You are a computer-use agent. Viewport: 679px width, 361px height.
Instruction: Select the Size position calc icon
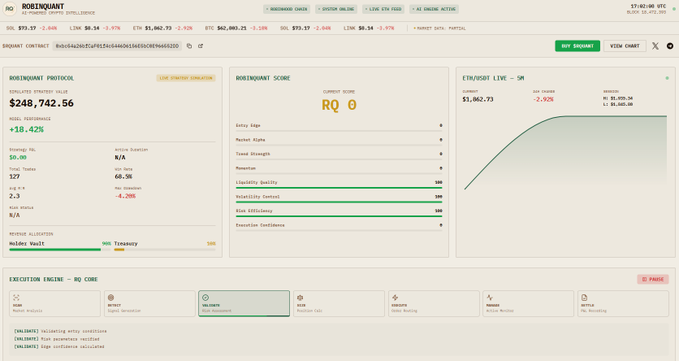click(x=300, y=297)
